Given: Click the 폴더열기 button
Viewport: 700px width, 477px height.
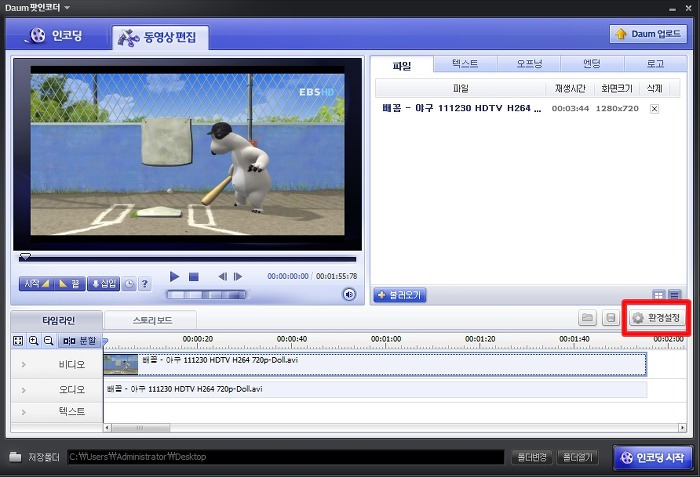Looking at the screenshot, I should [x=577, y=457].
